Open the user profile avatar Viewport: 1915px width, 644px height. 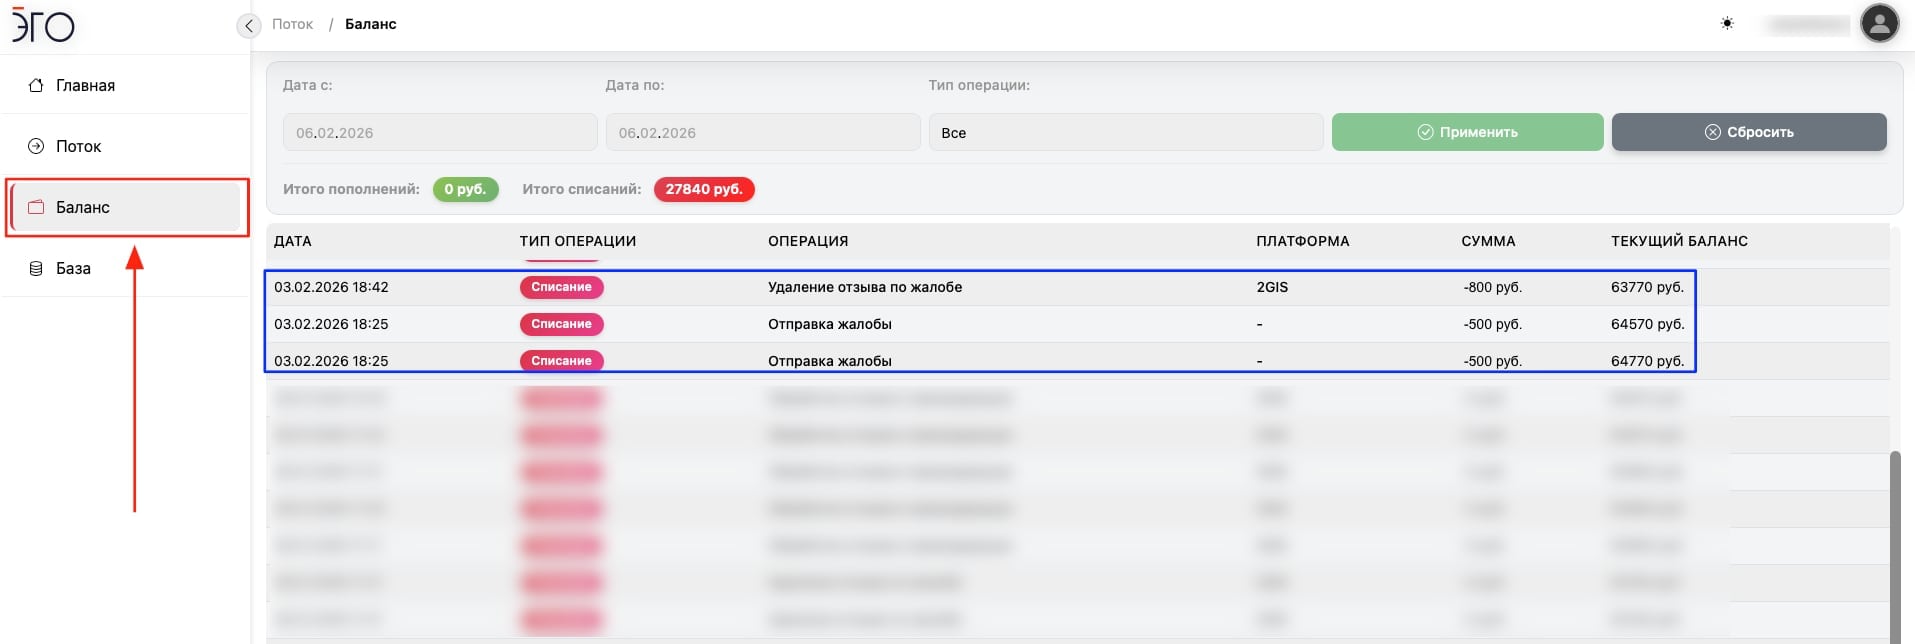1879,24
